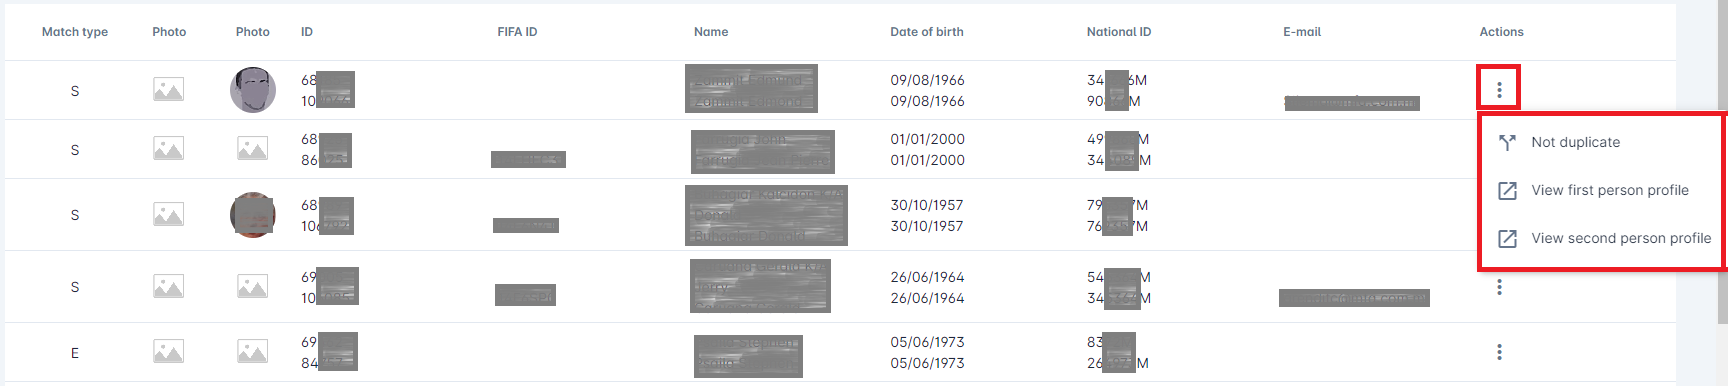
Task: Click the National ID column header
Action: (1119, 32)
